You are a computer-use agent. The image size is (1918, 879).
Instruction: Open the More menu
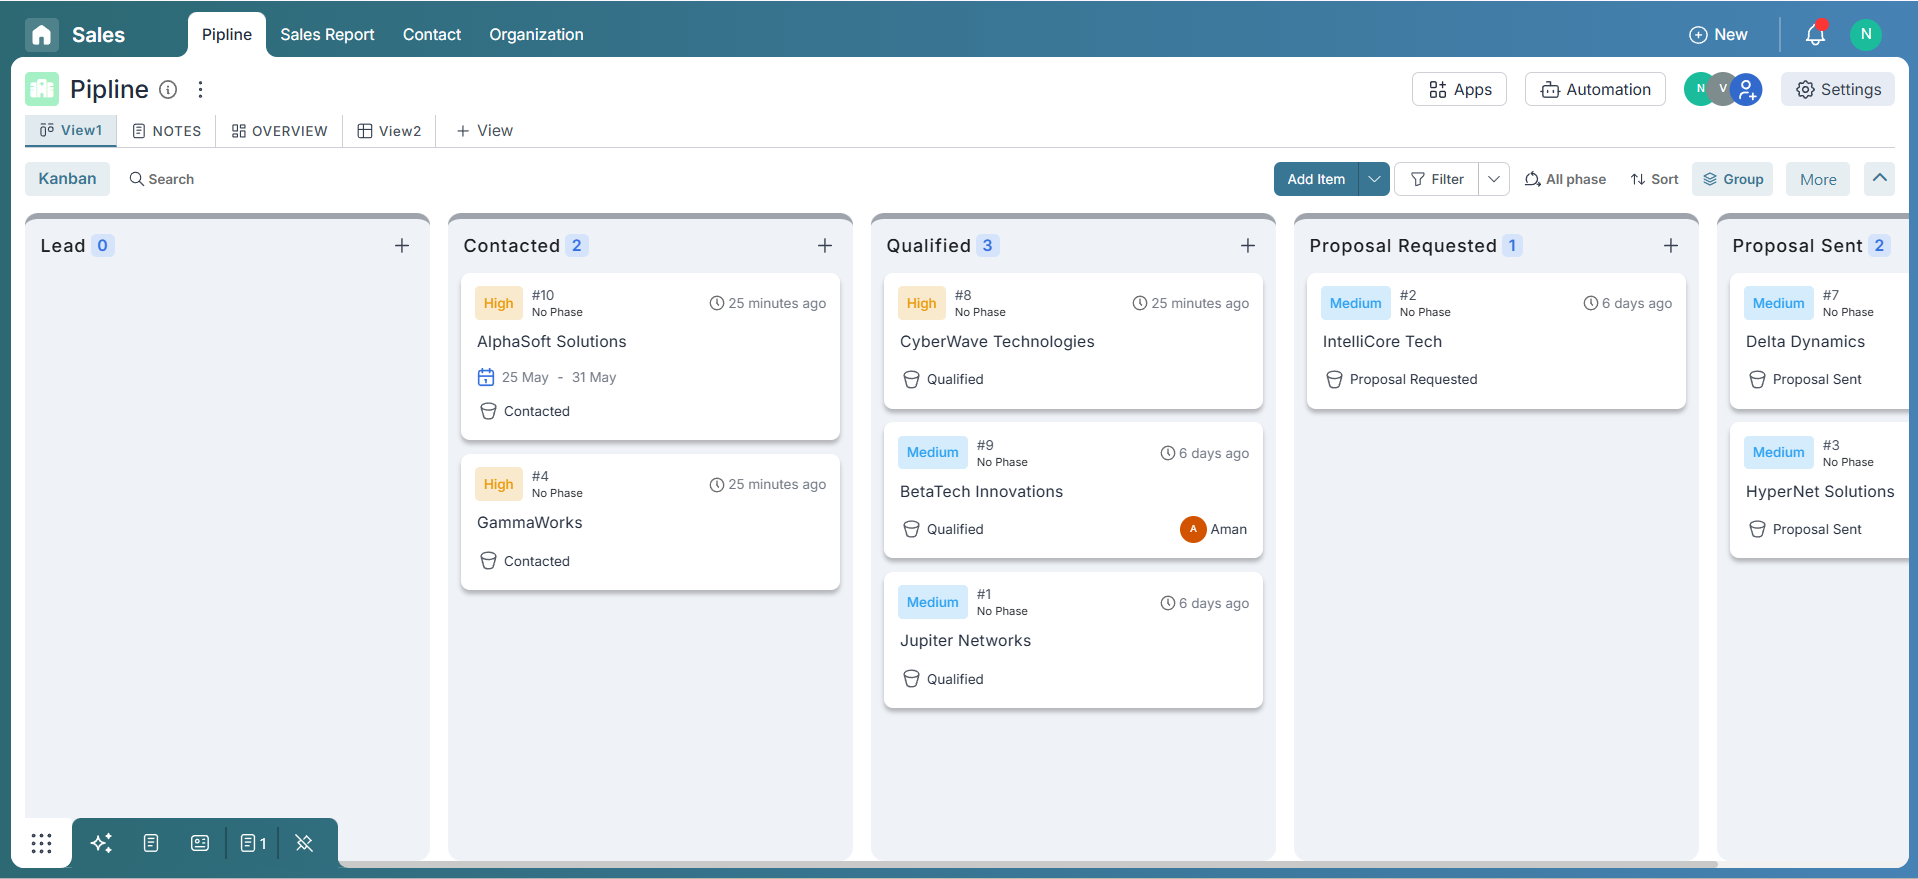[x=1818, y=179]
